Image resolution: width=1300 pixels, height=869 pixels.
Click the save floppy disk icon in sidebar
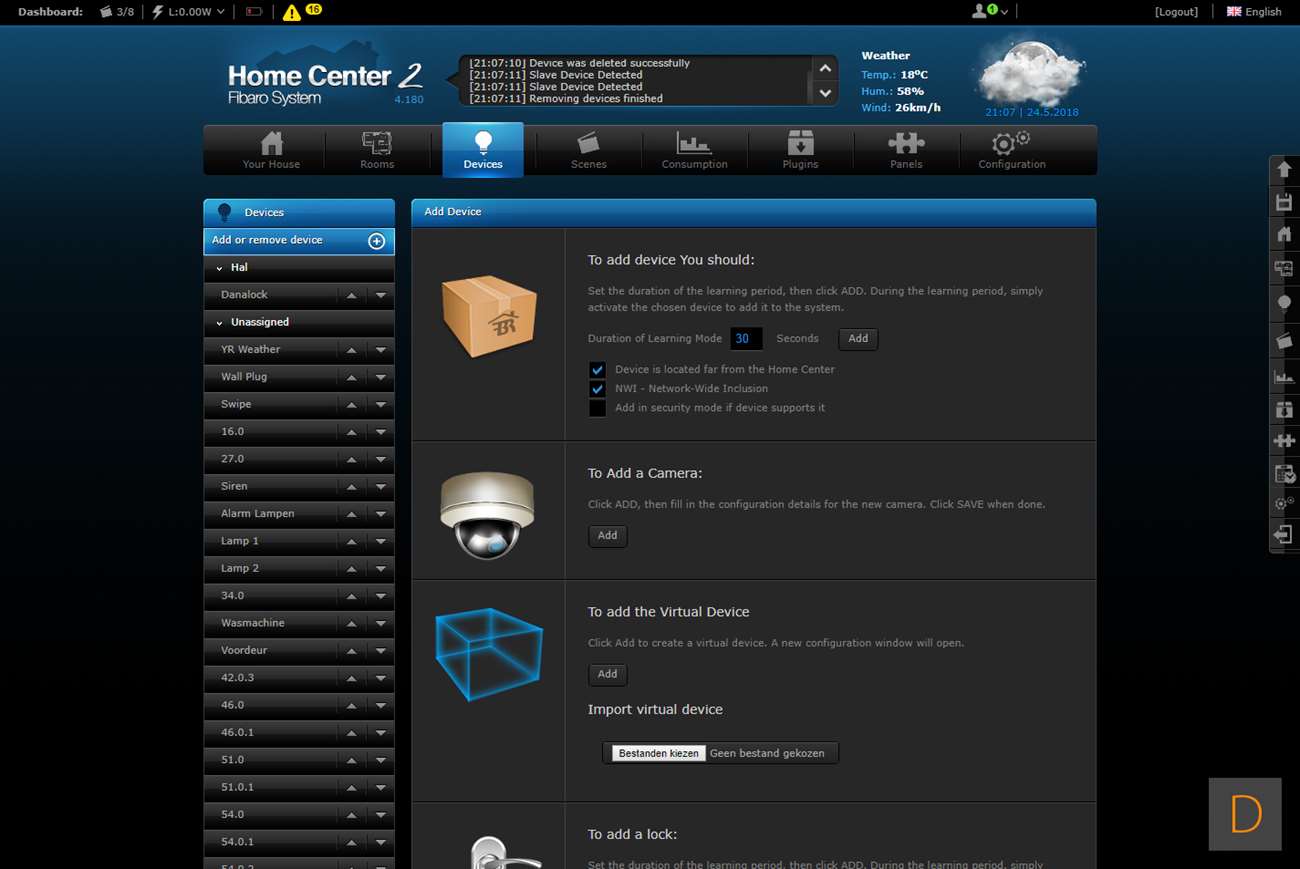[1284, 202]
